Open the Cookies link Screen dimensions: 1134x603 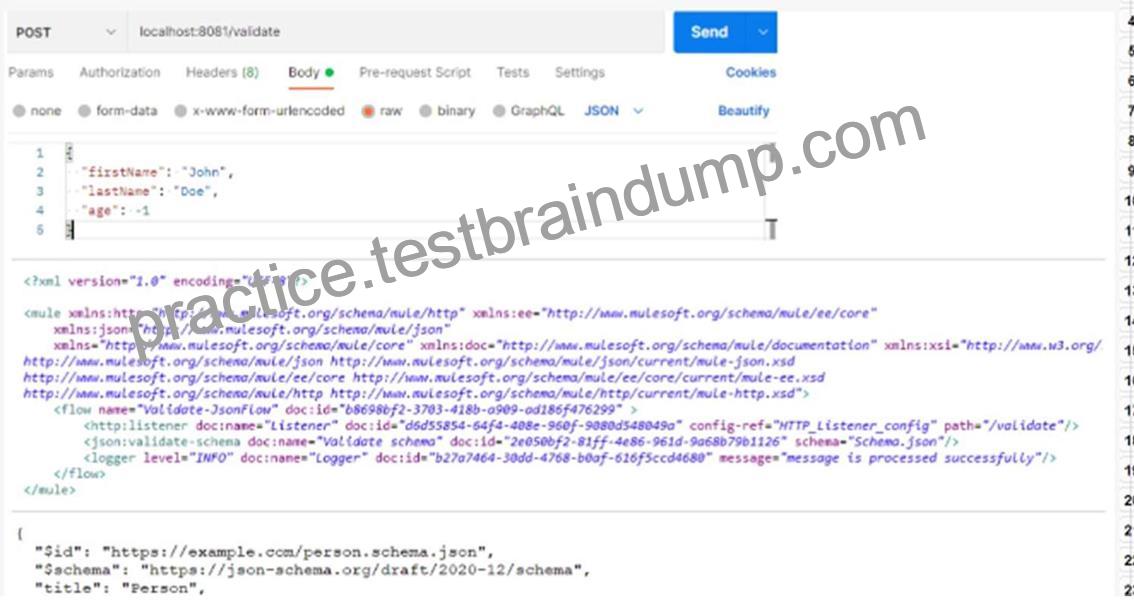coord(751,72)
